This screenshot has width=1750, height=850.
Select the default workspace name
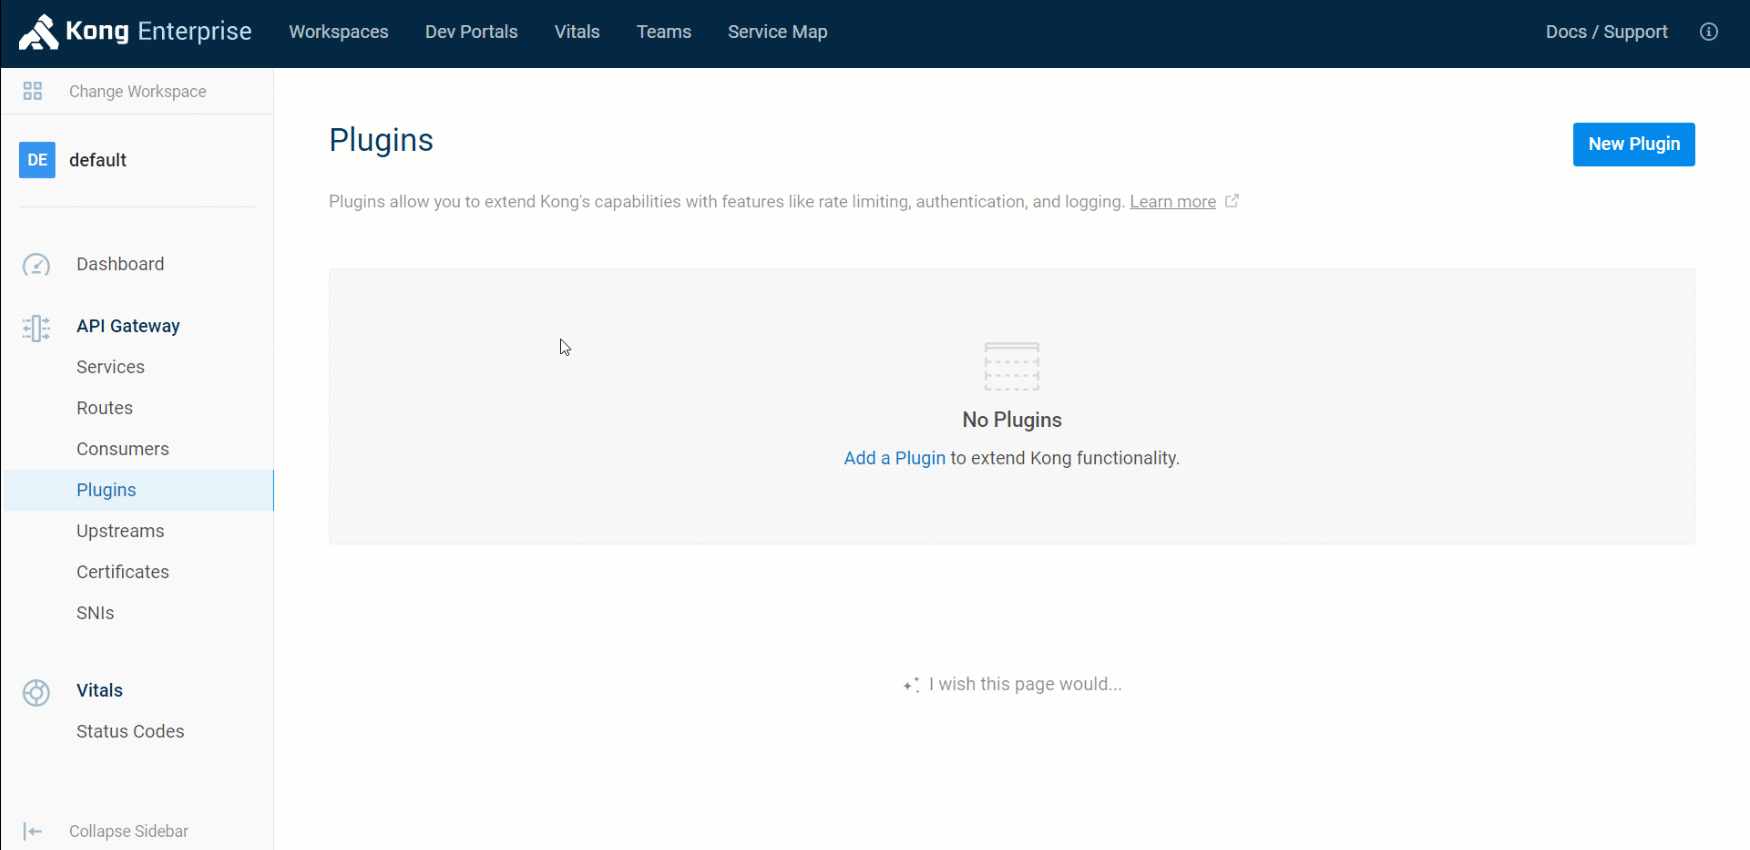click(x=98, y=160)
